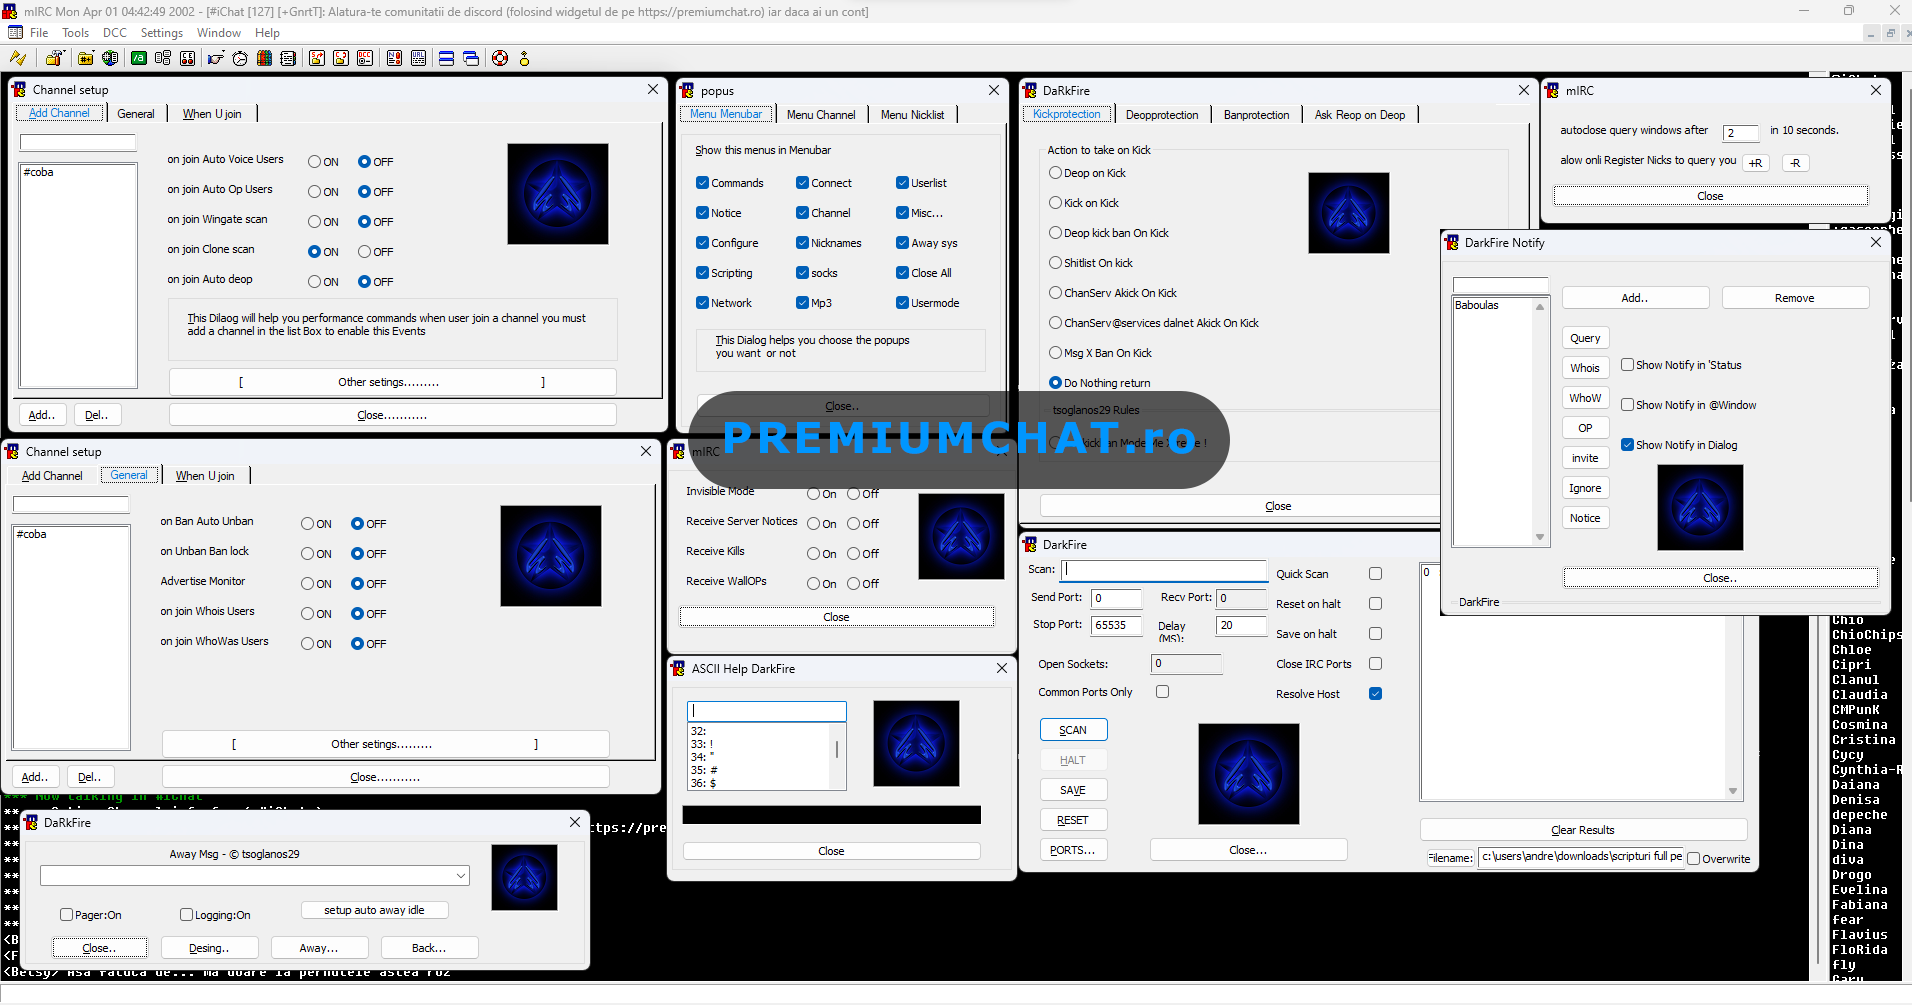Open the Channels list globe icon

[110, 58]
